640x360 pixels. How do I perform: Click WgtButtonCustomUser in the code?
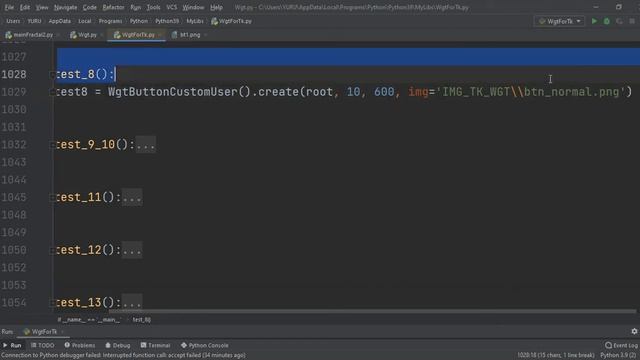point(173,92)
